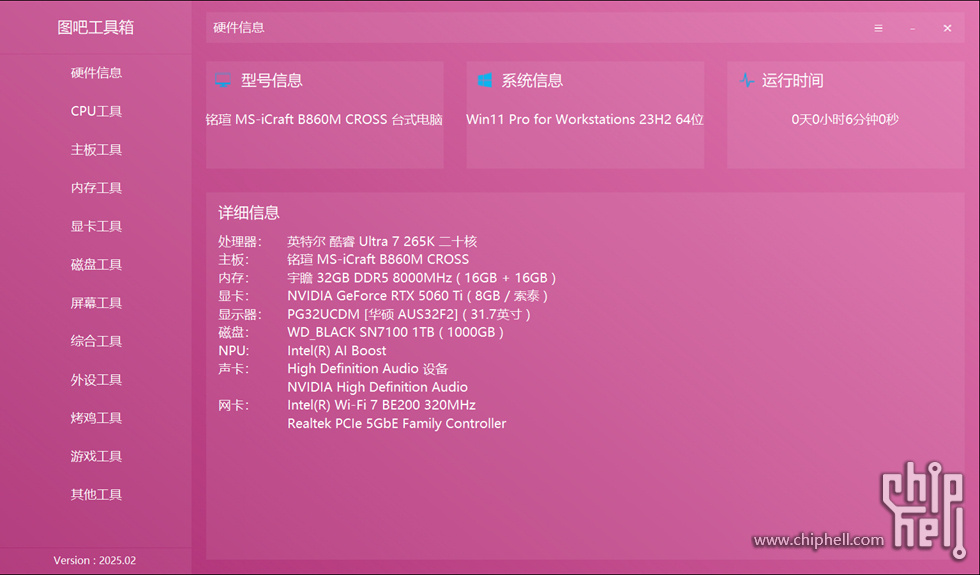980x575 pixels.
Task: Click the Intel(R) AI Boost NPU row
Action: point(337,351)
